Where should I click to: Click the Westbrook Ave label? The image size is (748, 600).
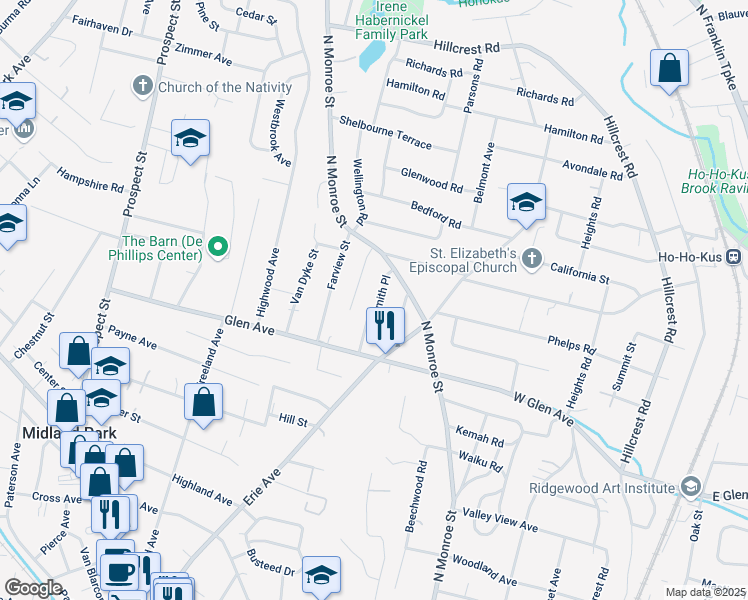pos(280,133)
